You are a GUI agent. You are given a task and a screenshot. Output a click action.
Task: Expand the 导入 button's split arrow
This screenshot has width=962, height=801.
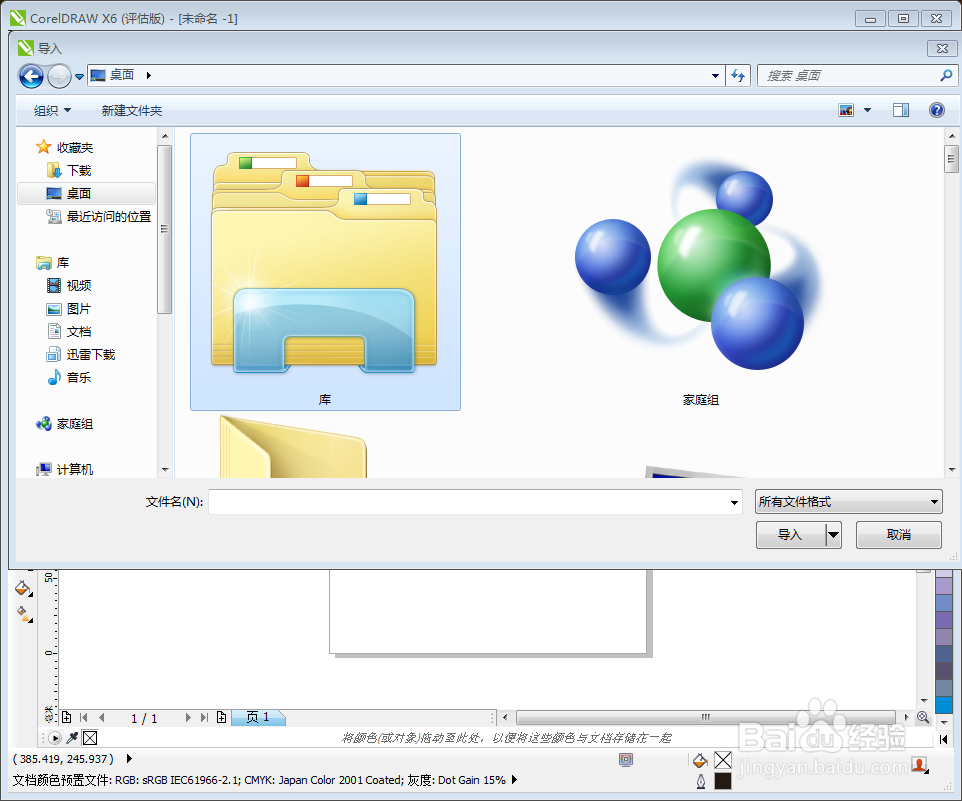832,534
